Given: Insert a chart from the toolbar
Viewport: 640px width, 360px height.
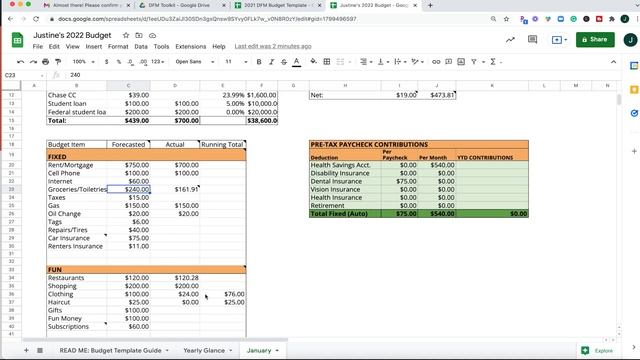Looking at the screenshot, I should (x=461, y=62).
